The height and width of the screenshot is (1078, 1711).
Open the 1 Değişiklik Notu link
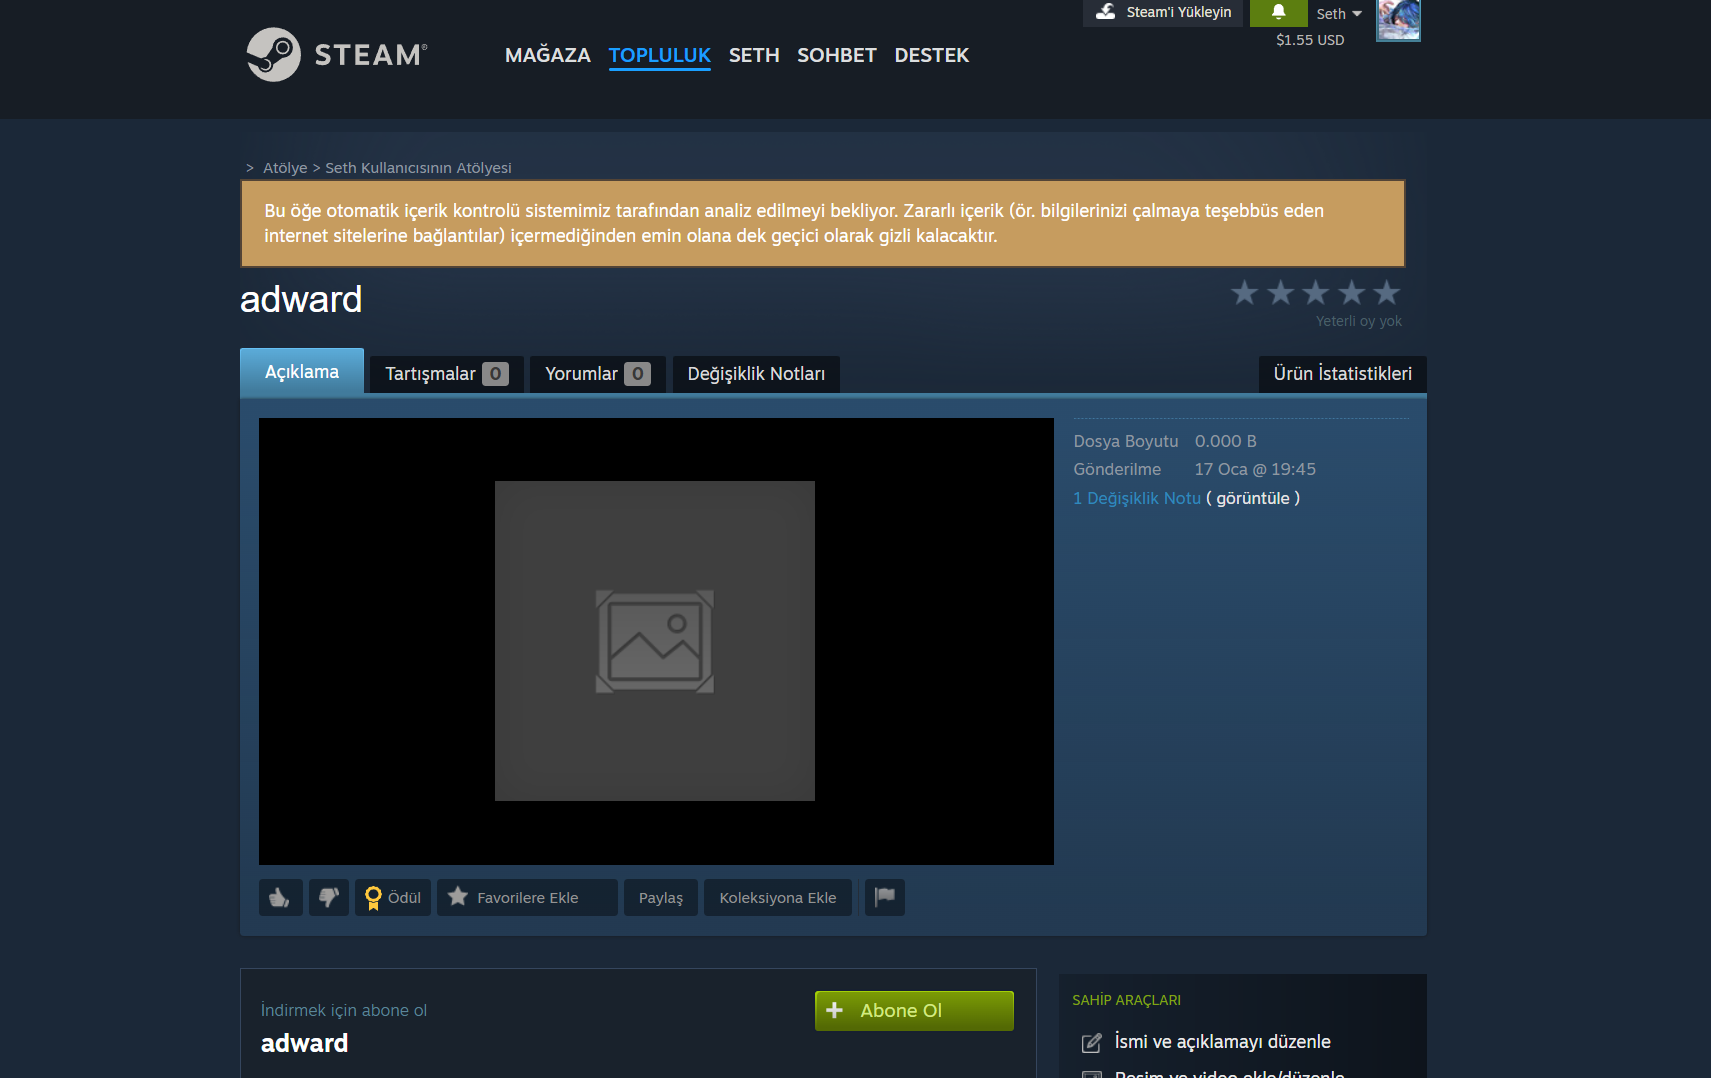click(1137, 498)
